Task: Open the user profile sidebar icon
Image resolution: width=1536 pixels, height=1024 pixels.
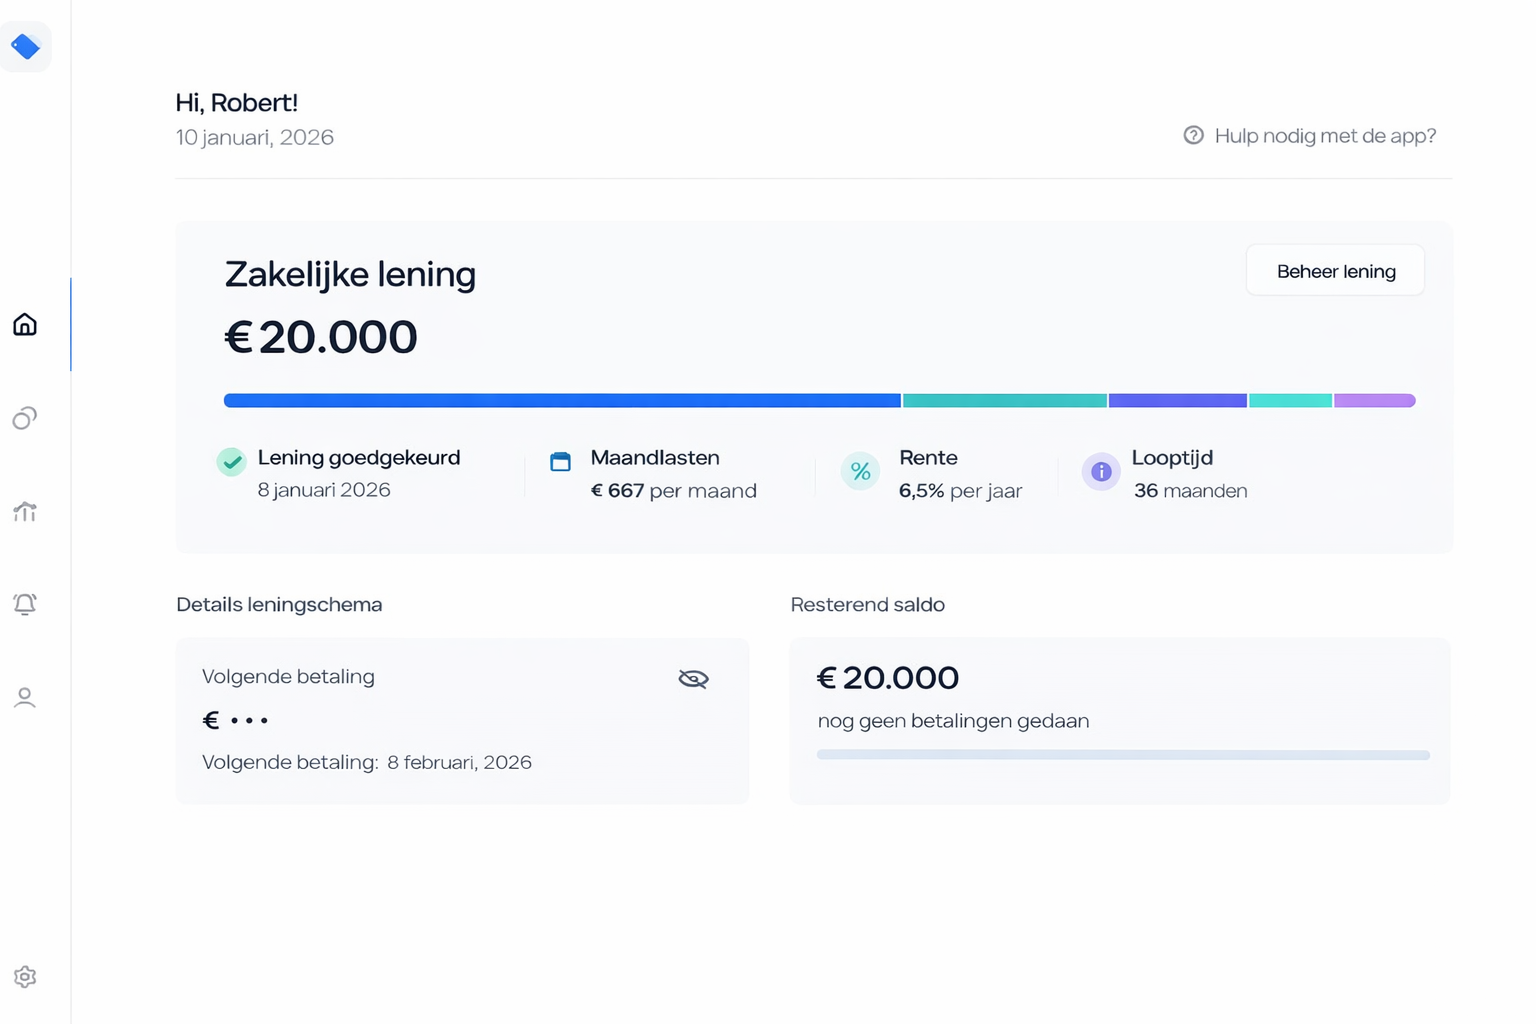Action: (x=25, y=697)
